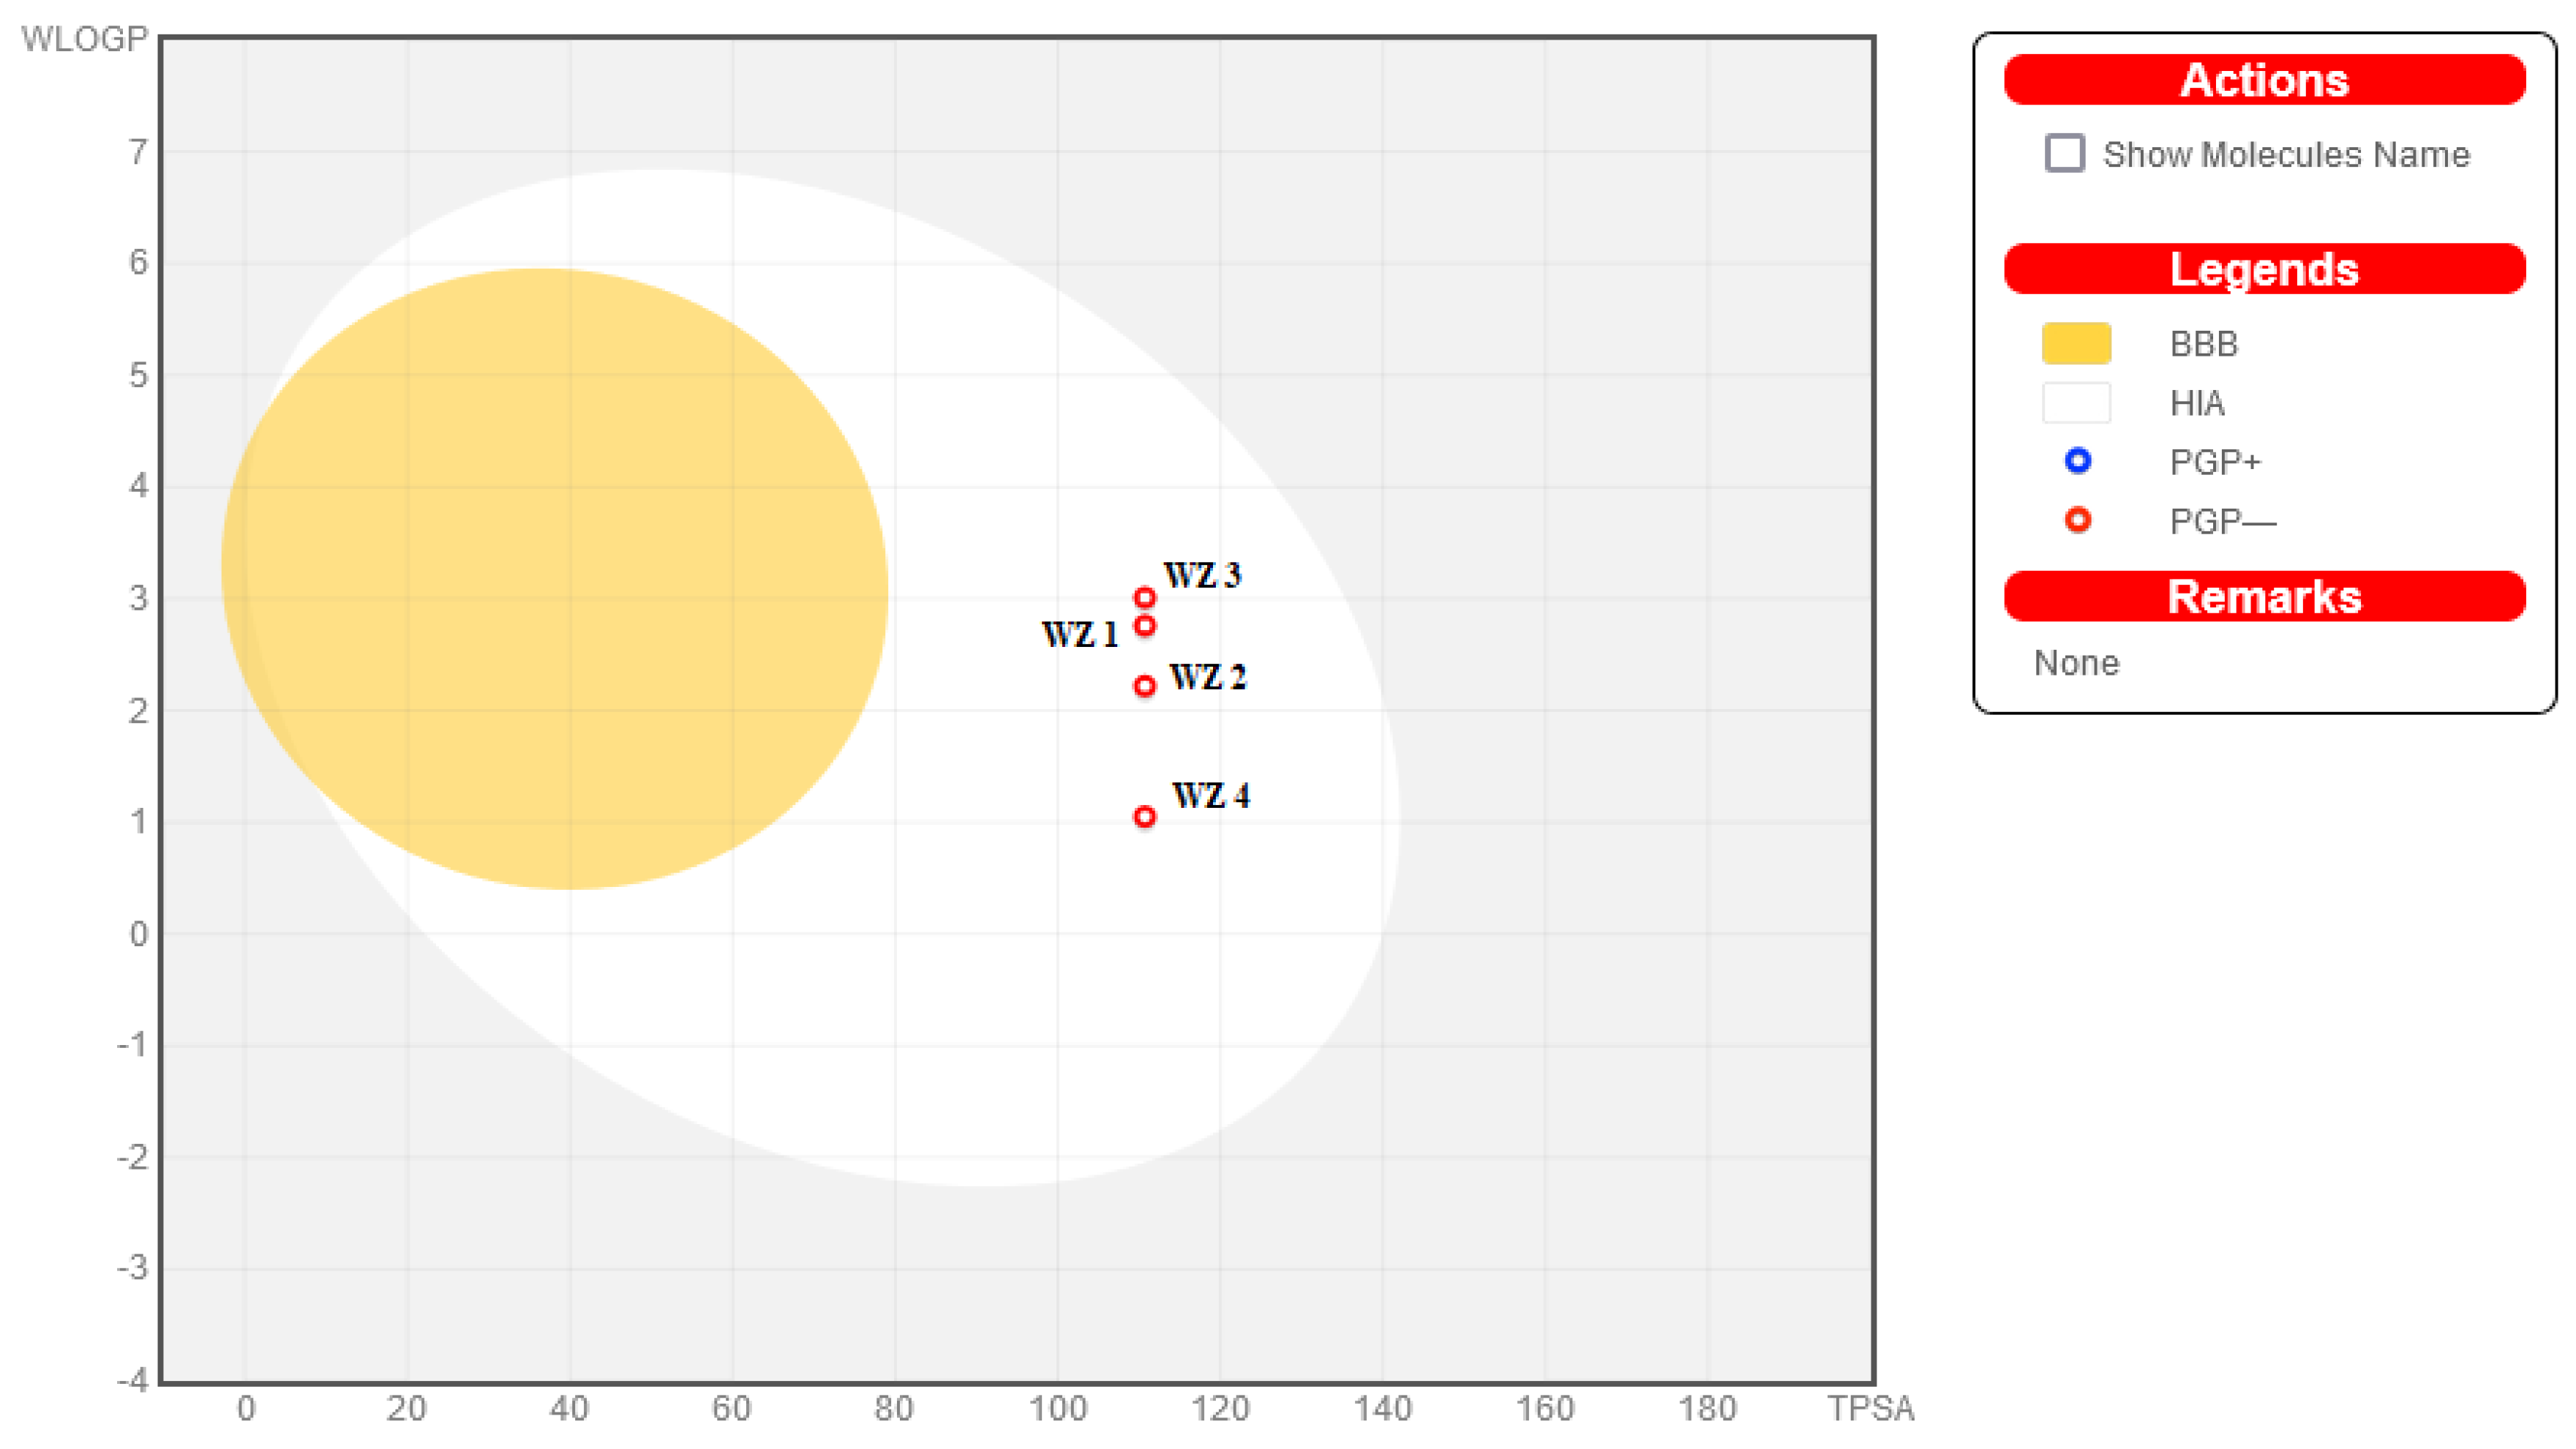Click the Show Molecules Name label text
This screenshot has width=2576, height=1449.
coord(2286,155)
